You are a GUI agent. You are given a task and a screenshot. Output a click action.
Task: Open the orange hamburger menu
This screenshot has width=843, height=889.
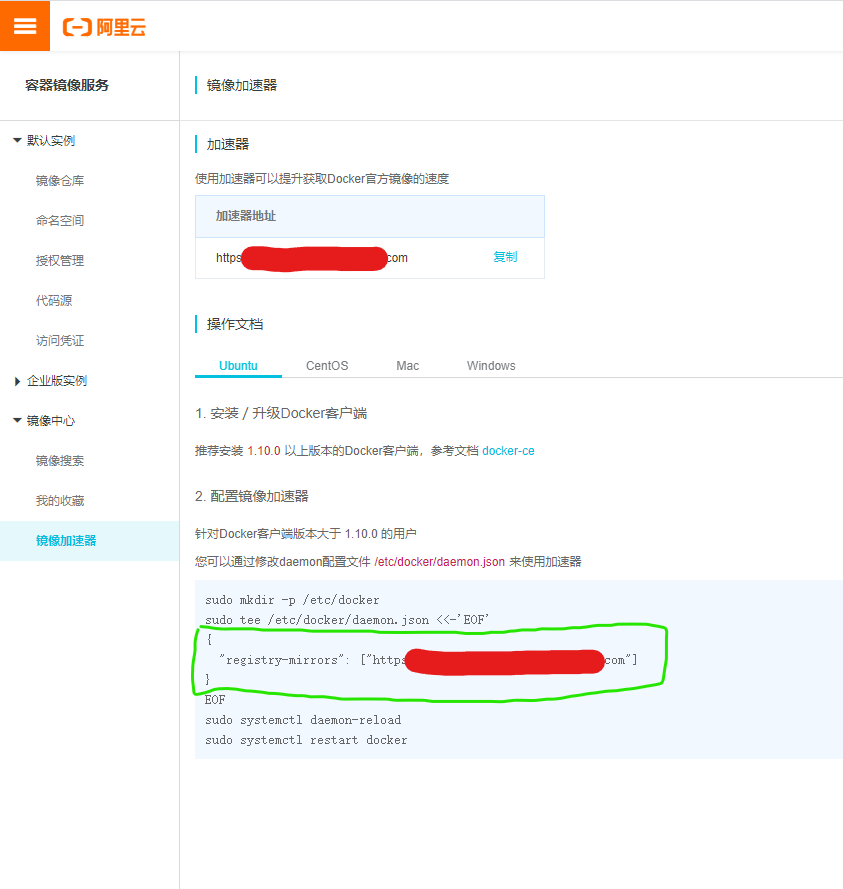pyautogui.click(x=25, y=26)
